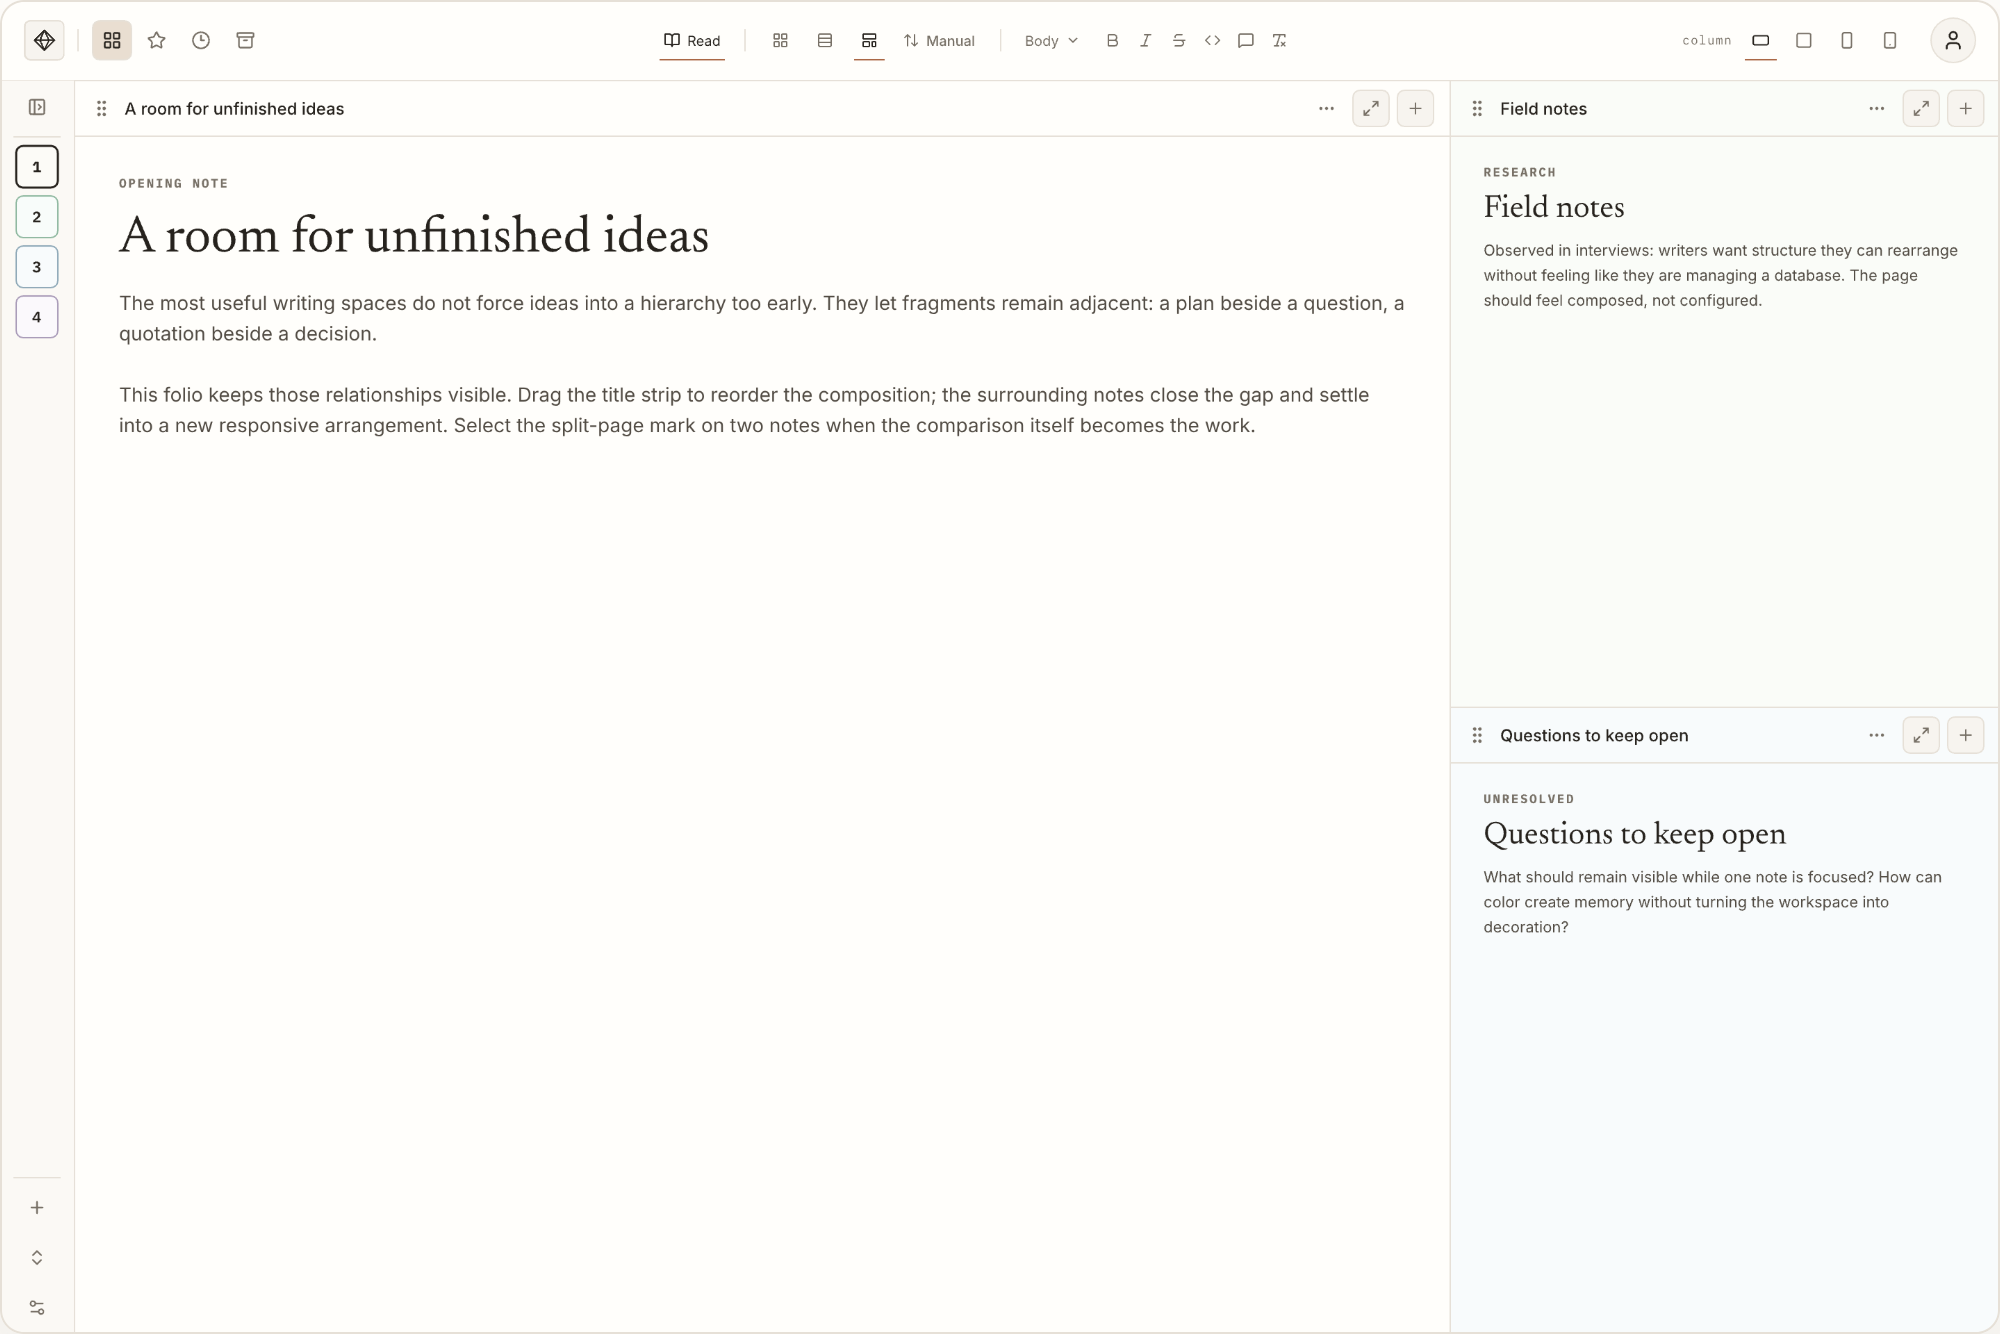The width and height of the screenshot is (2000, 1334).
Task: Grab drag handle of Field notes panel
Action: 1477,109
